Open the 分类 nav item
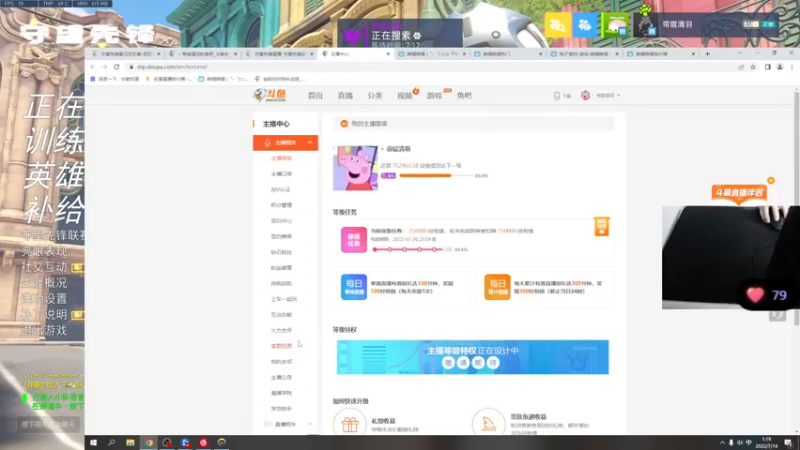The height and width of the screenshot is (450, 800). [374, 95]
